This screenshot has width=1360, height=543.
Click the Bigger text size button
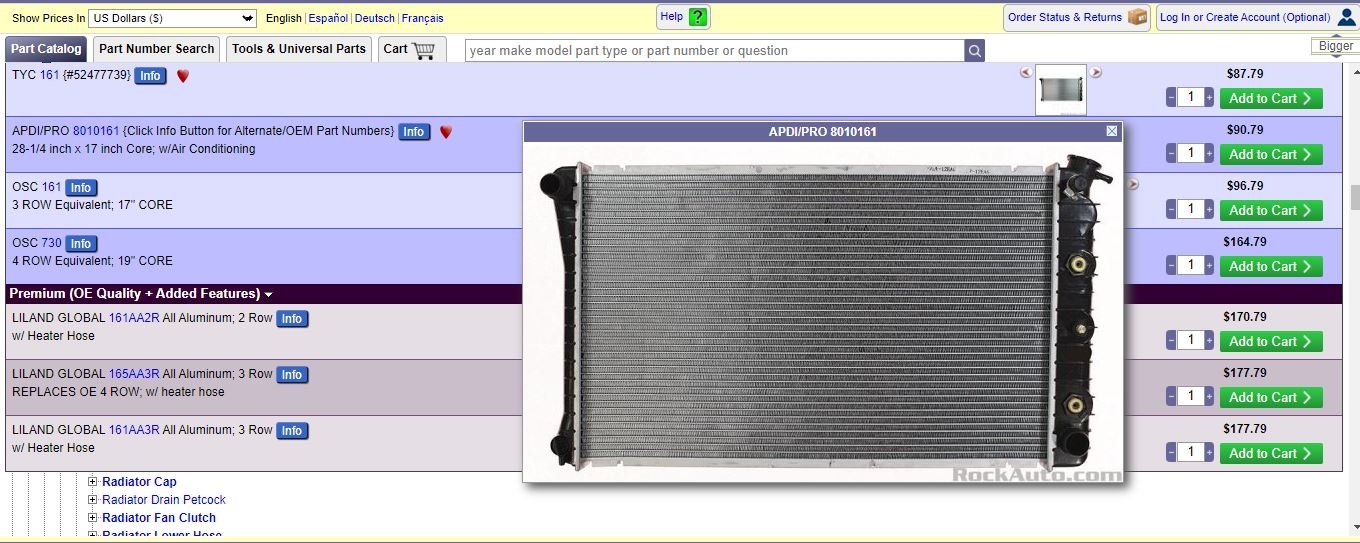point(1336,46)
